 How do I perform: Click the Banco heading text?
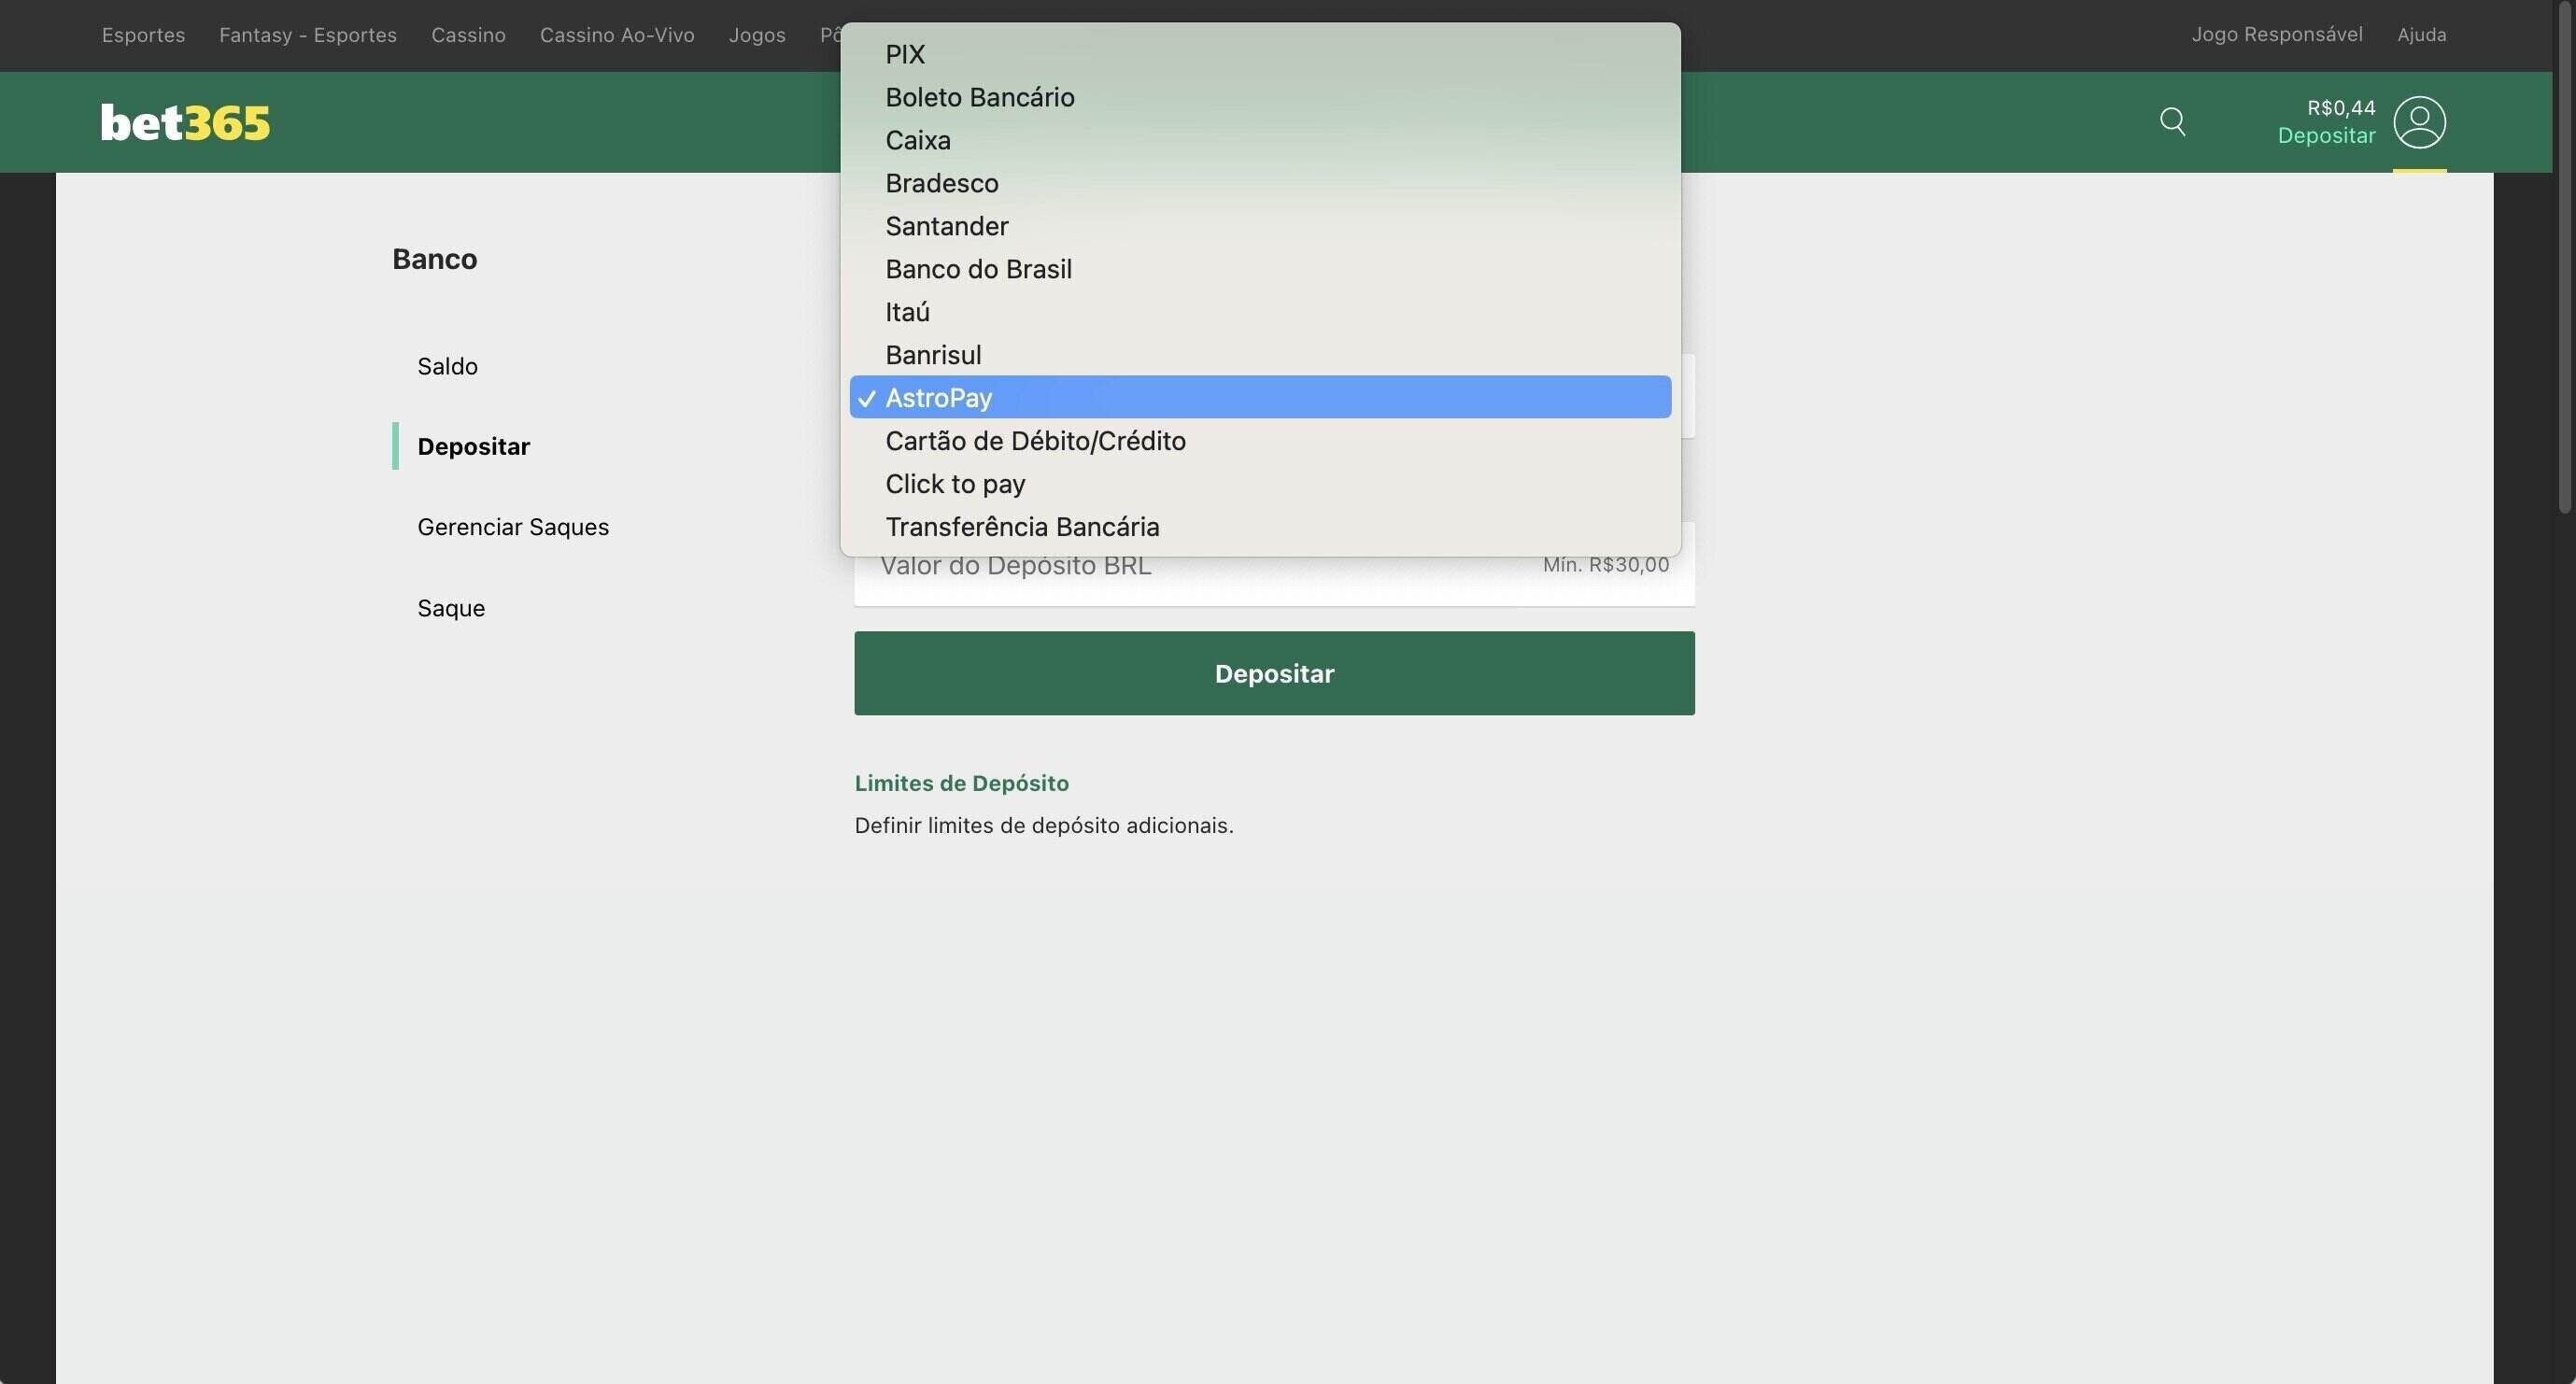[x=434, y=259]
